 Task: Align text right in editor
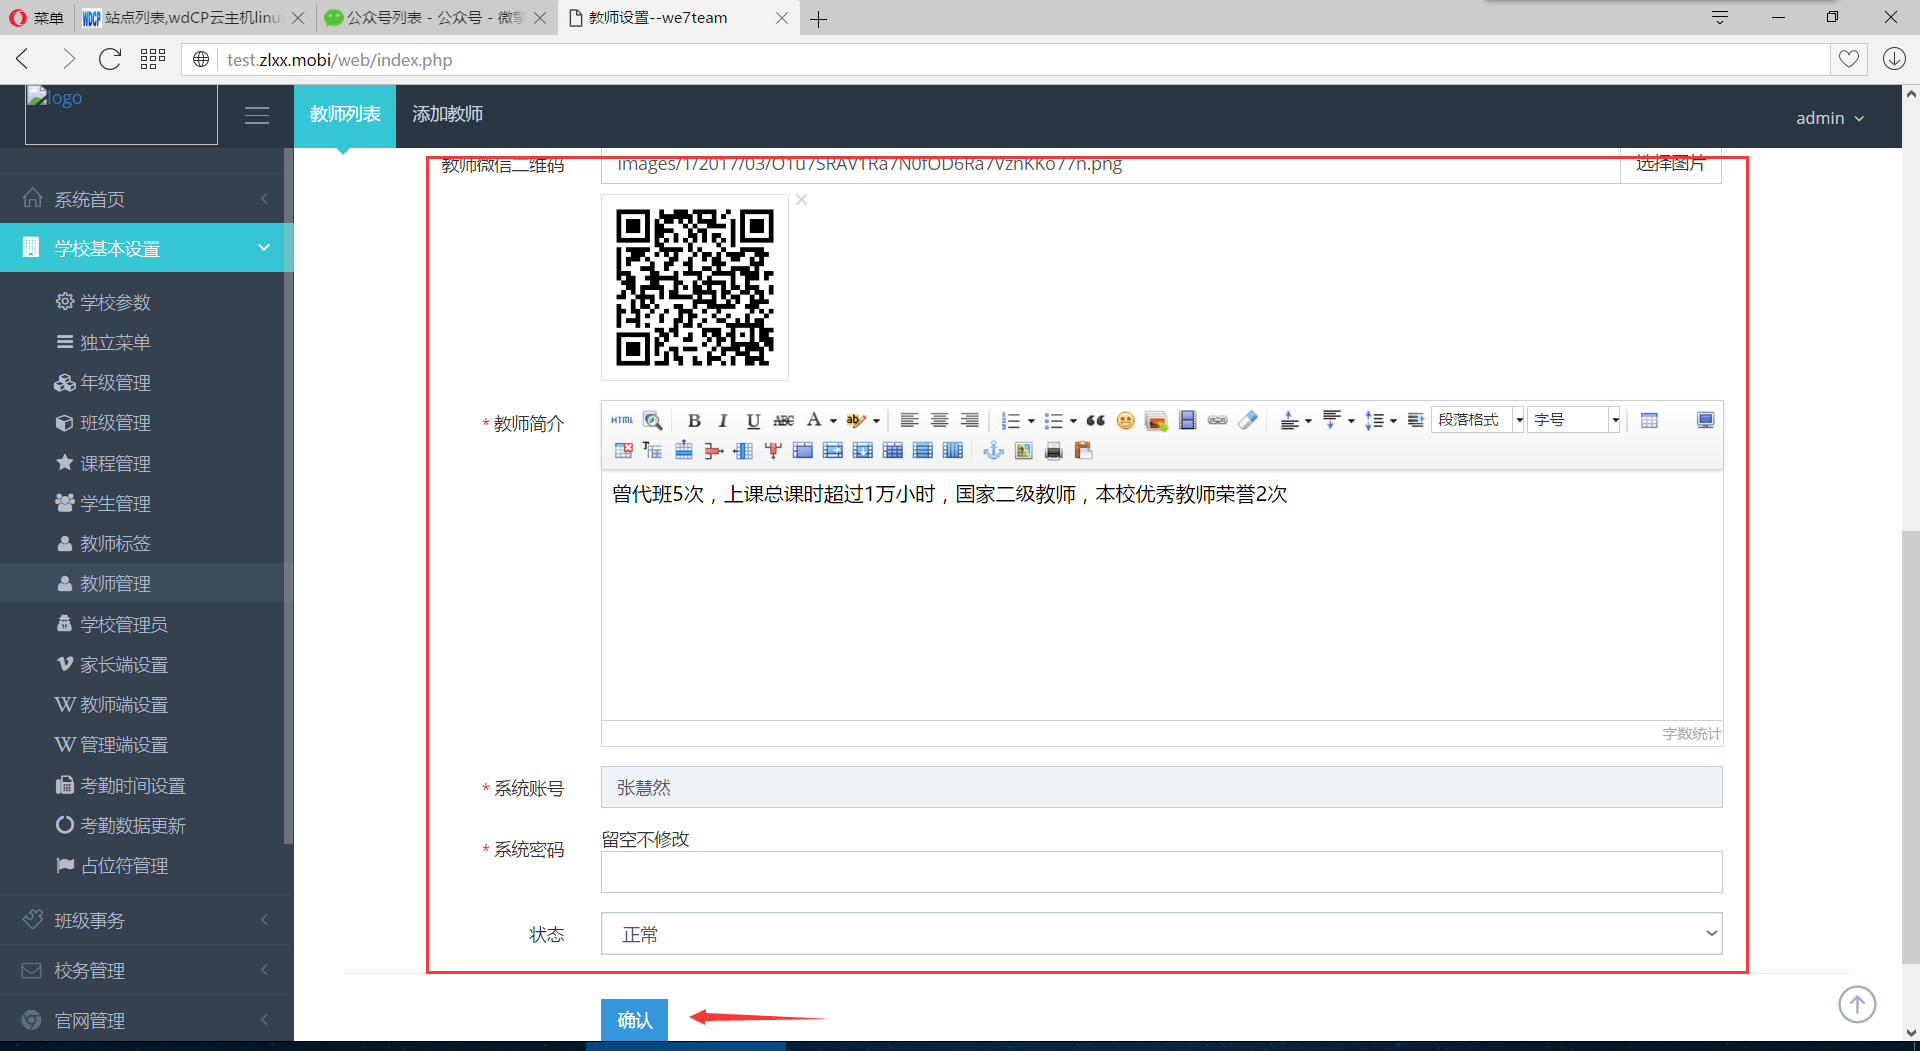tap(969, 421)
